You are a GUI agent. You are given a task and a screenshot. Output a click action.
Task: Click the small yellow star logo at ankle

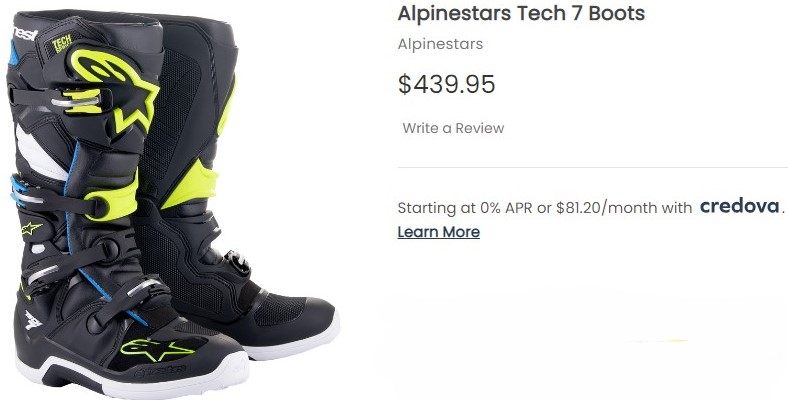click(x=31, y=228)
